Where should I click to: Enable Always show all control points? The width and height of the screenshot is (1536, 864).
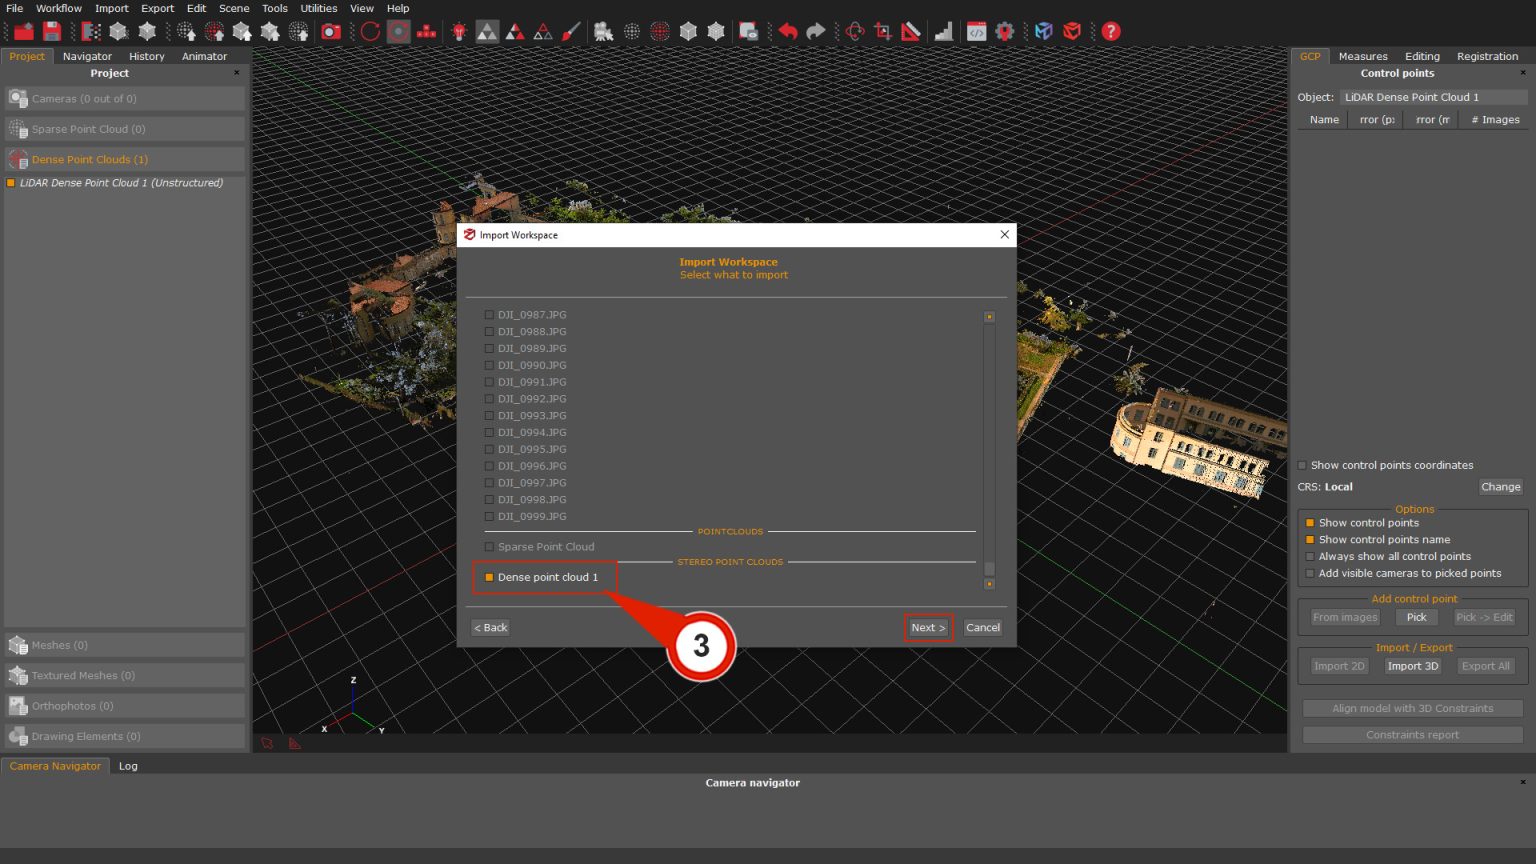click(1310, 556)
